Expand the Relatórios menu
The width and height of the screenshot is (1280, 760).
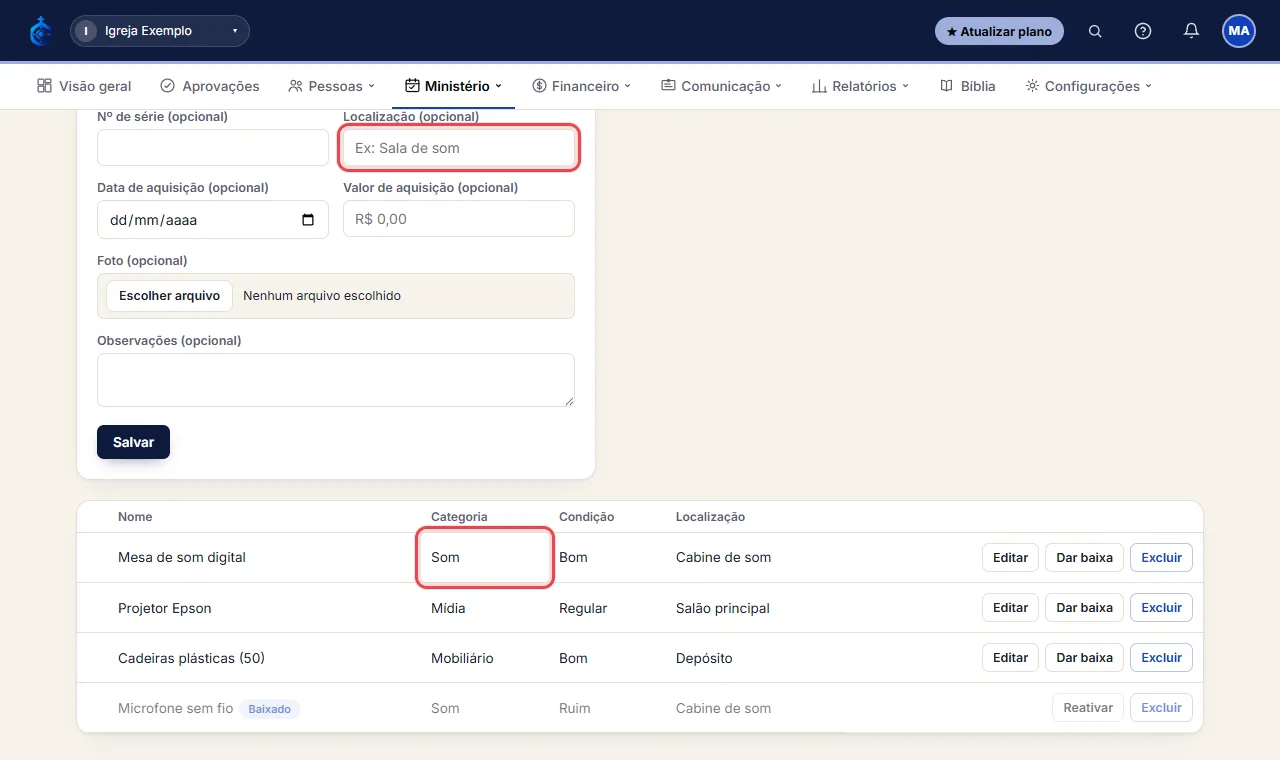(860, 86)
